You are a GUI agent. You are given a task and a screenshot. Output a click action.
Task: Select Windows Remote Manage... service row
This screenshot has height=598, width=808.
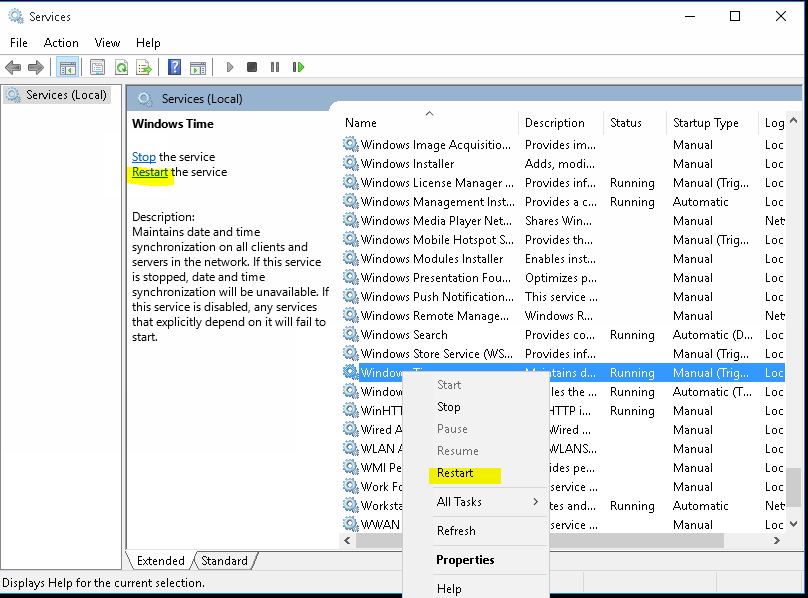pyautogui.click(x=563, y=315)
